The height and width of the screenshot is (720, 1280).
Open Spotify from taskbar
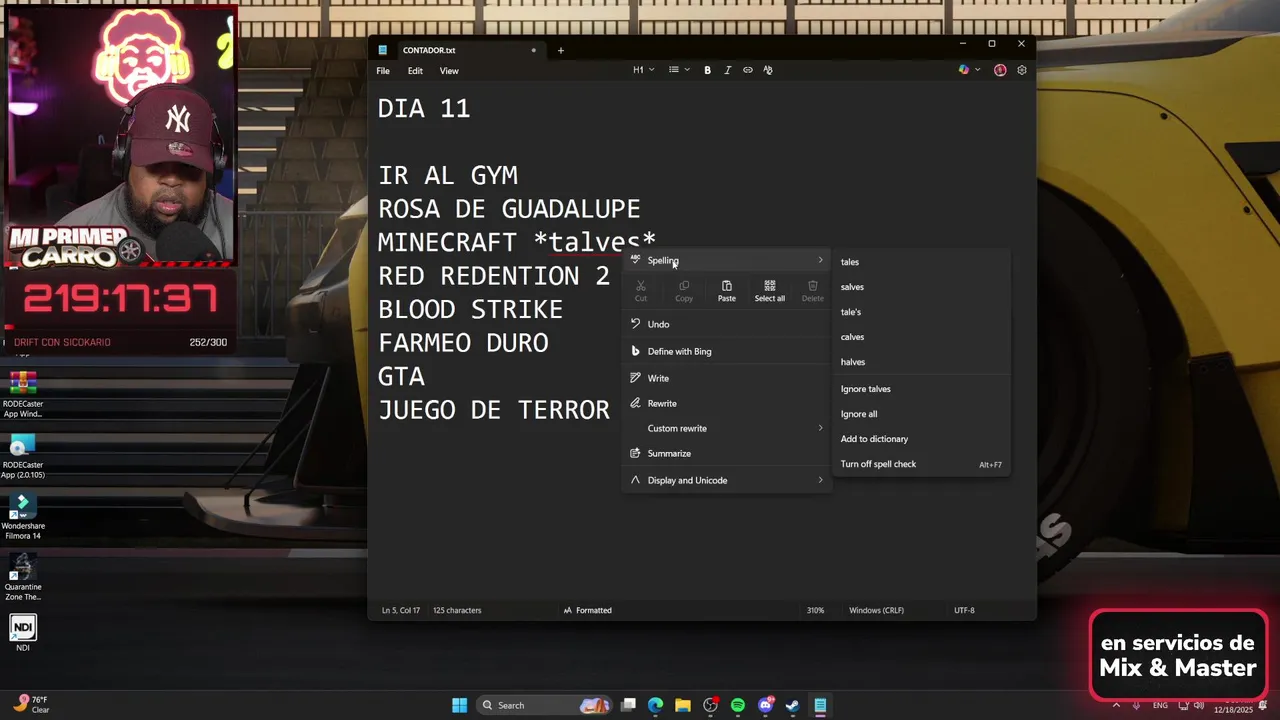pyautogui.click(x=737, y=705)
